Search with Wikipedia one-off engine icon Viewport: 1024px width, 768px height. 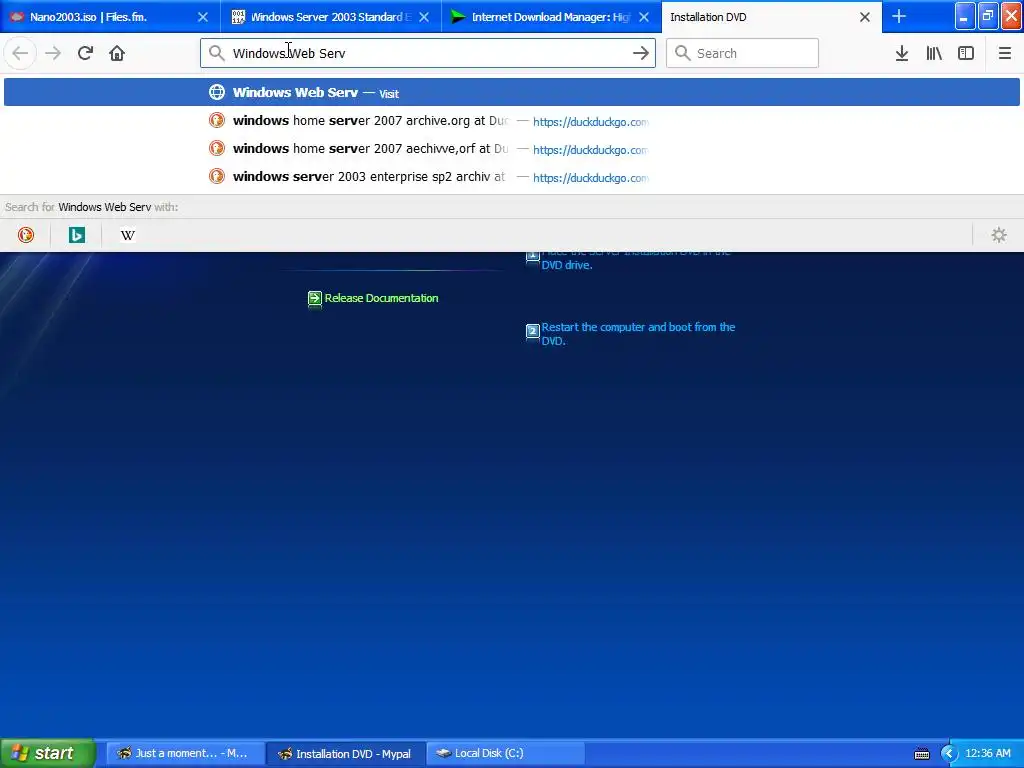coord(127,235)
